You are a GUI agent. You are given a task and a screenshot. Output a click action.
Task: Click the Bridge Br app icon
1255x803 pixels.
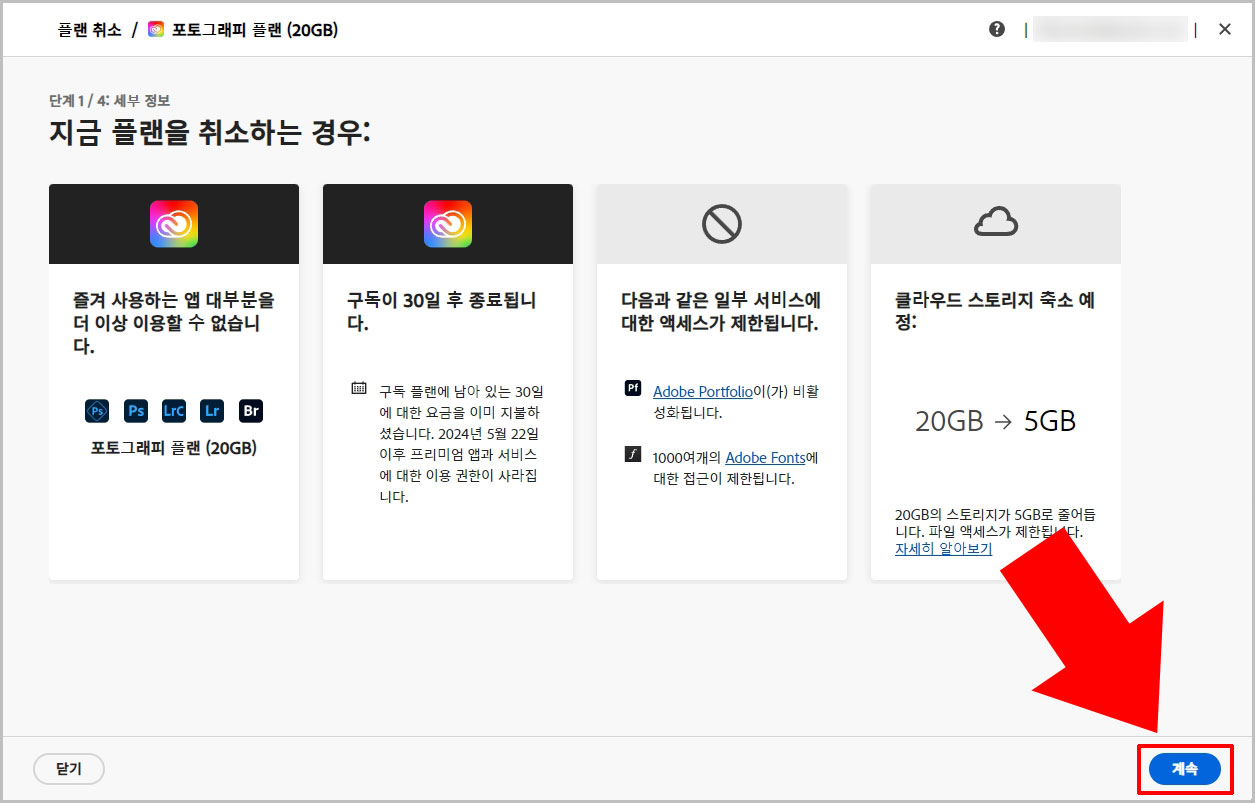251,411
